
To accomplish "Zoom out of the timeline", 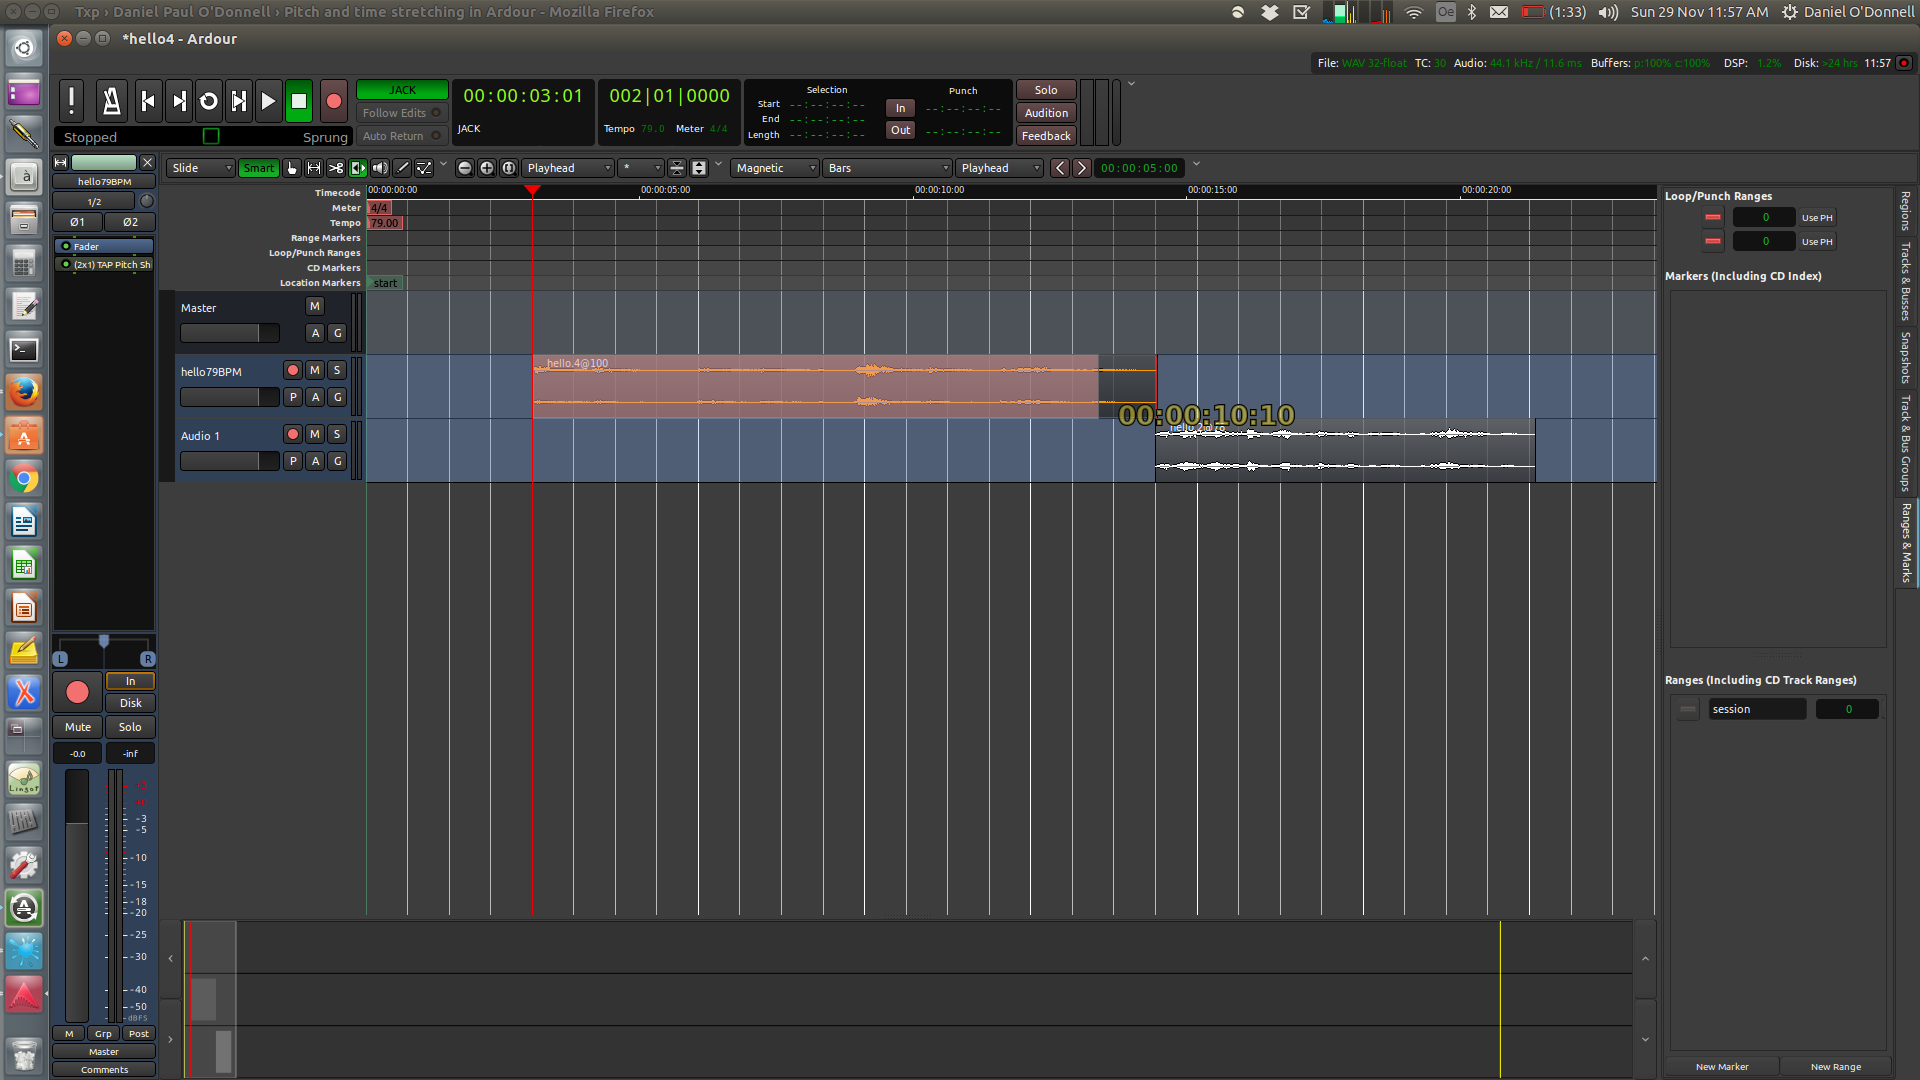I will 465,168.
